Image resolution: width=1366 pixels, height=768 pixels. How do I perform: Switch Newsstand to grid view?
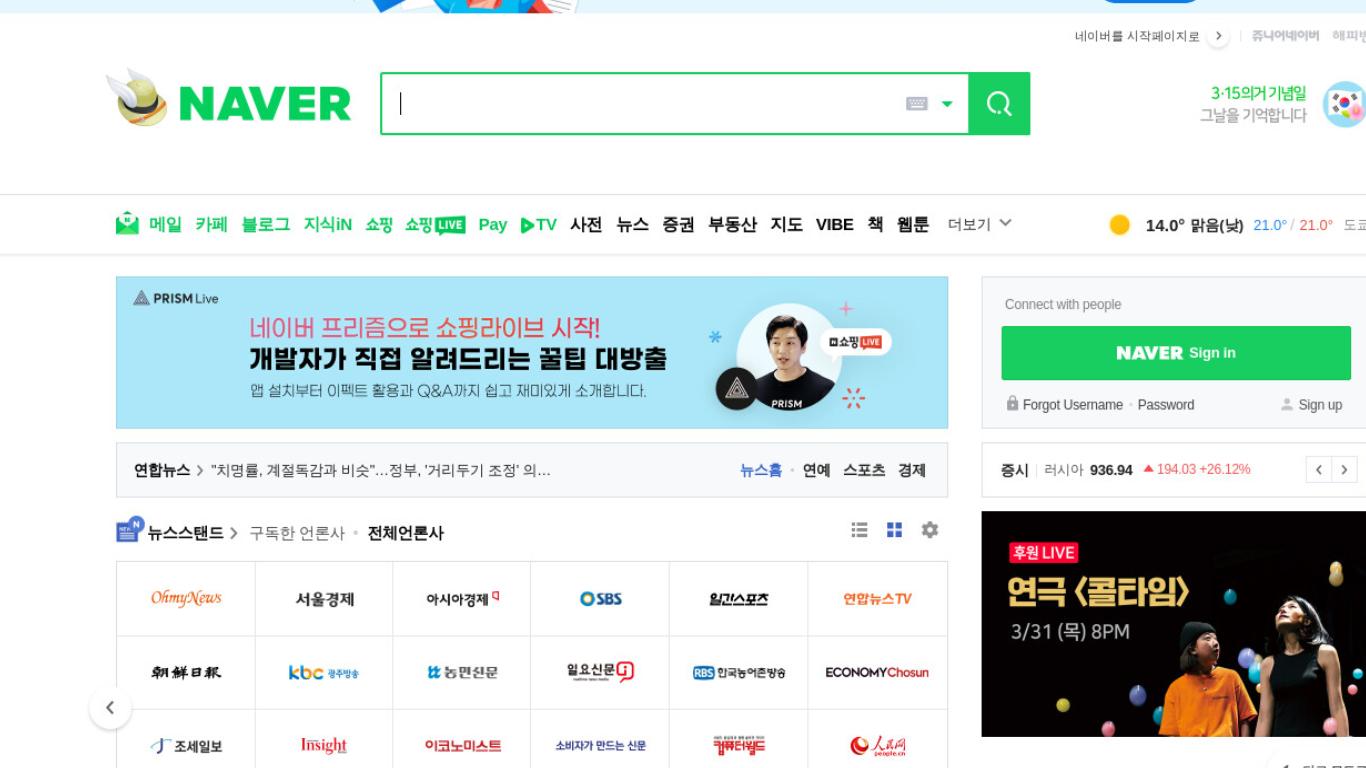tap(894, 530)
